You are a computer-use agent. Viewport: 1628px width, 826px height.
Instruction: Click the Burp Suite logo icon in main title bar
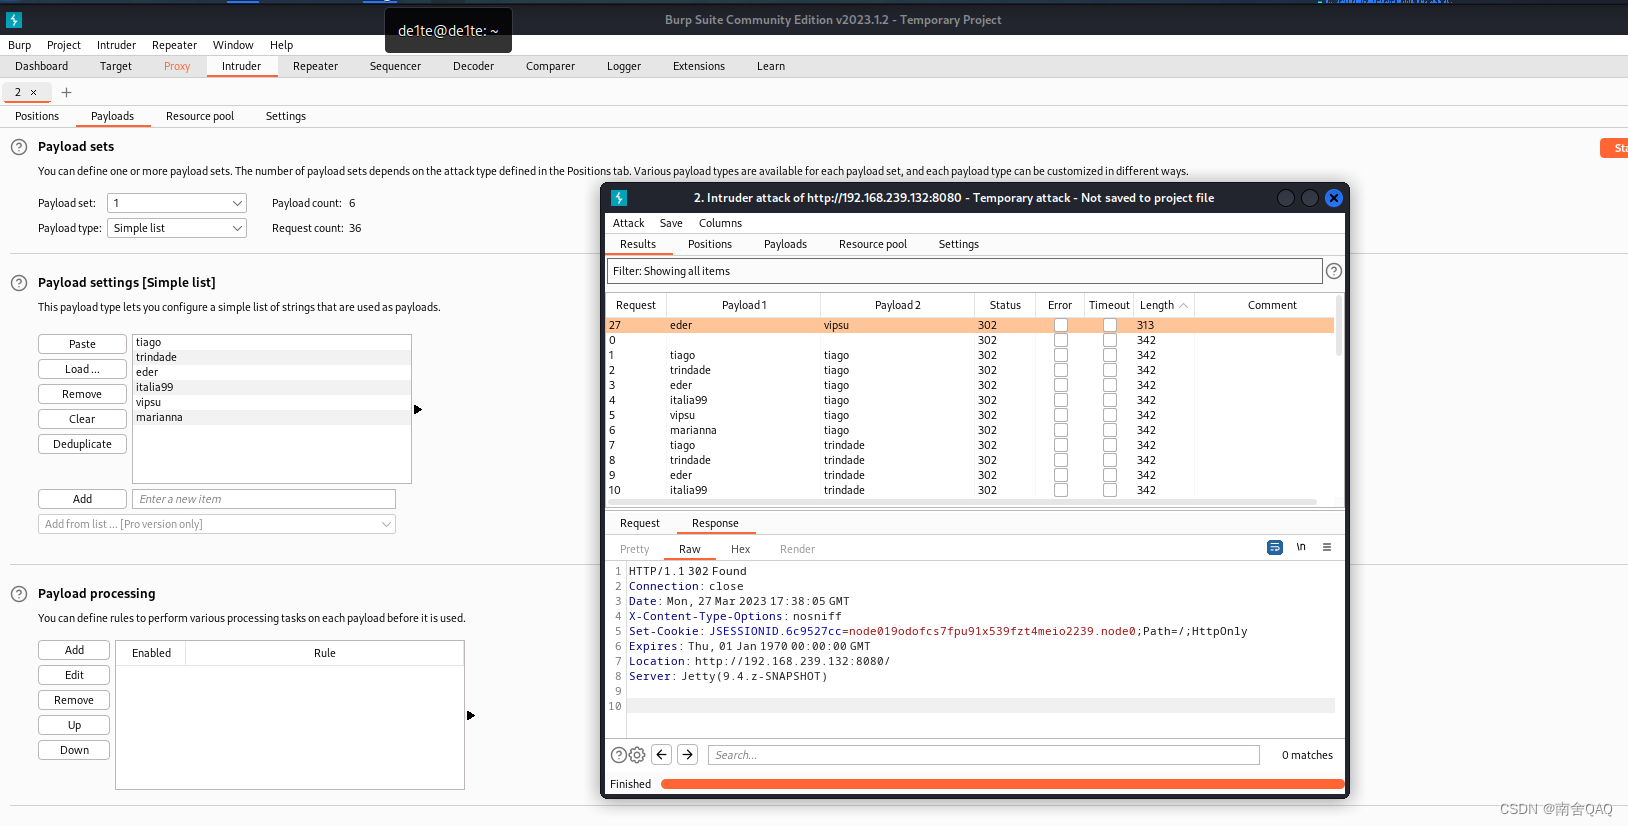coord(14,20)
